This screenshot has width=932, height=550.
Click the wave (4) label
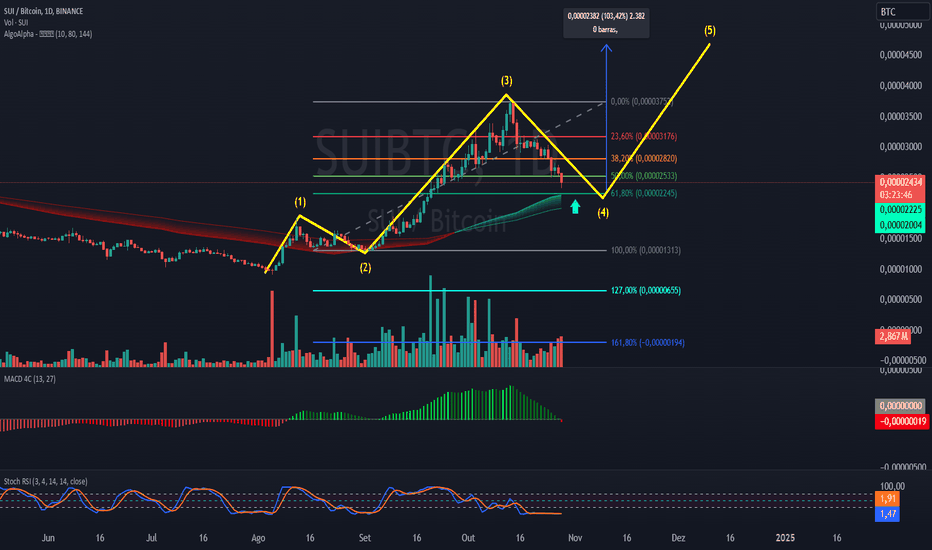(603, 212)
